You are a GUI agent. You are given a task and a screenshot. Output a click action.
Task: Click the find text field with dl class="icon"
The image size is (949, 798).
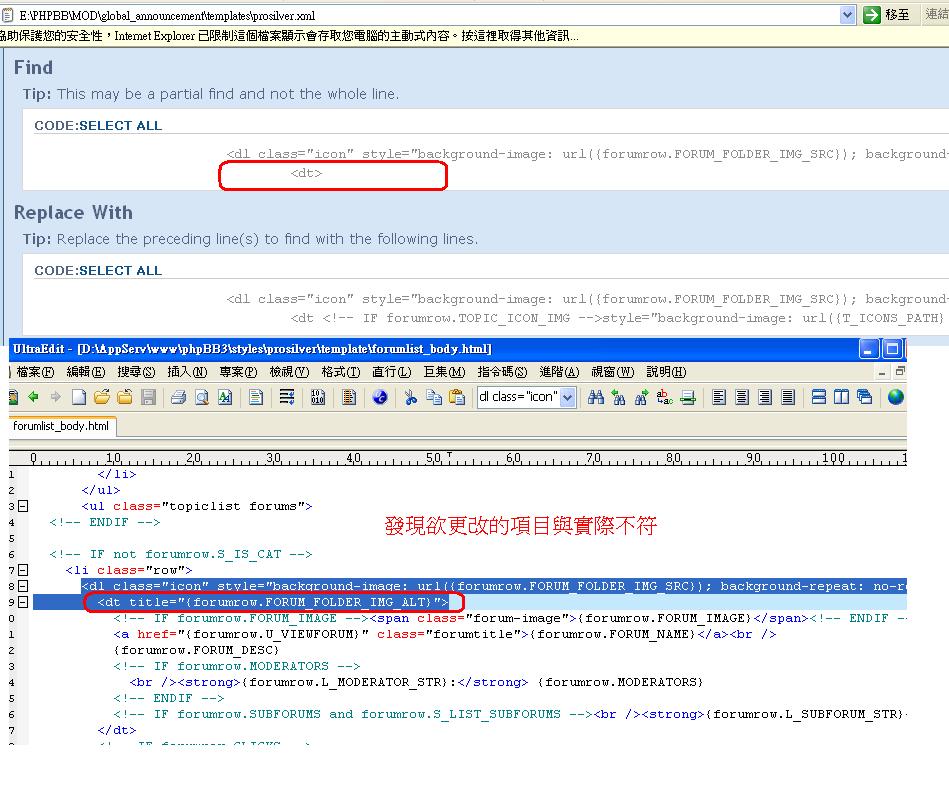[x=519, y=397]
